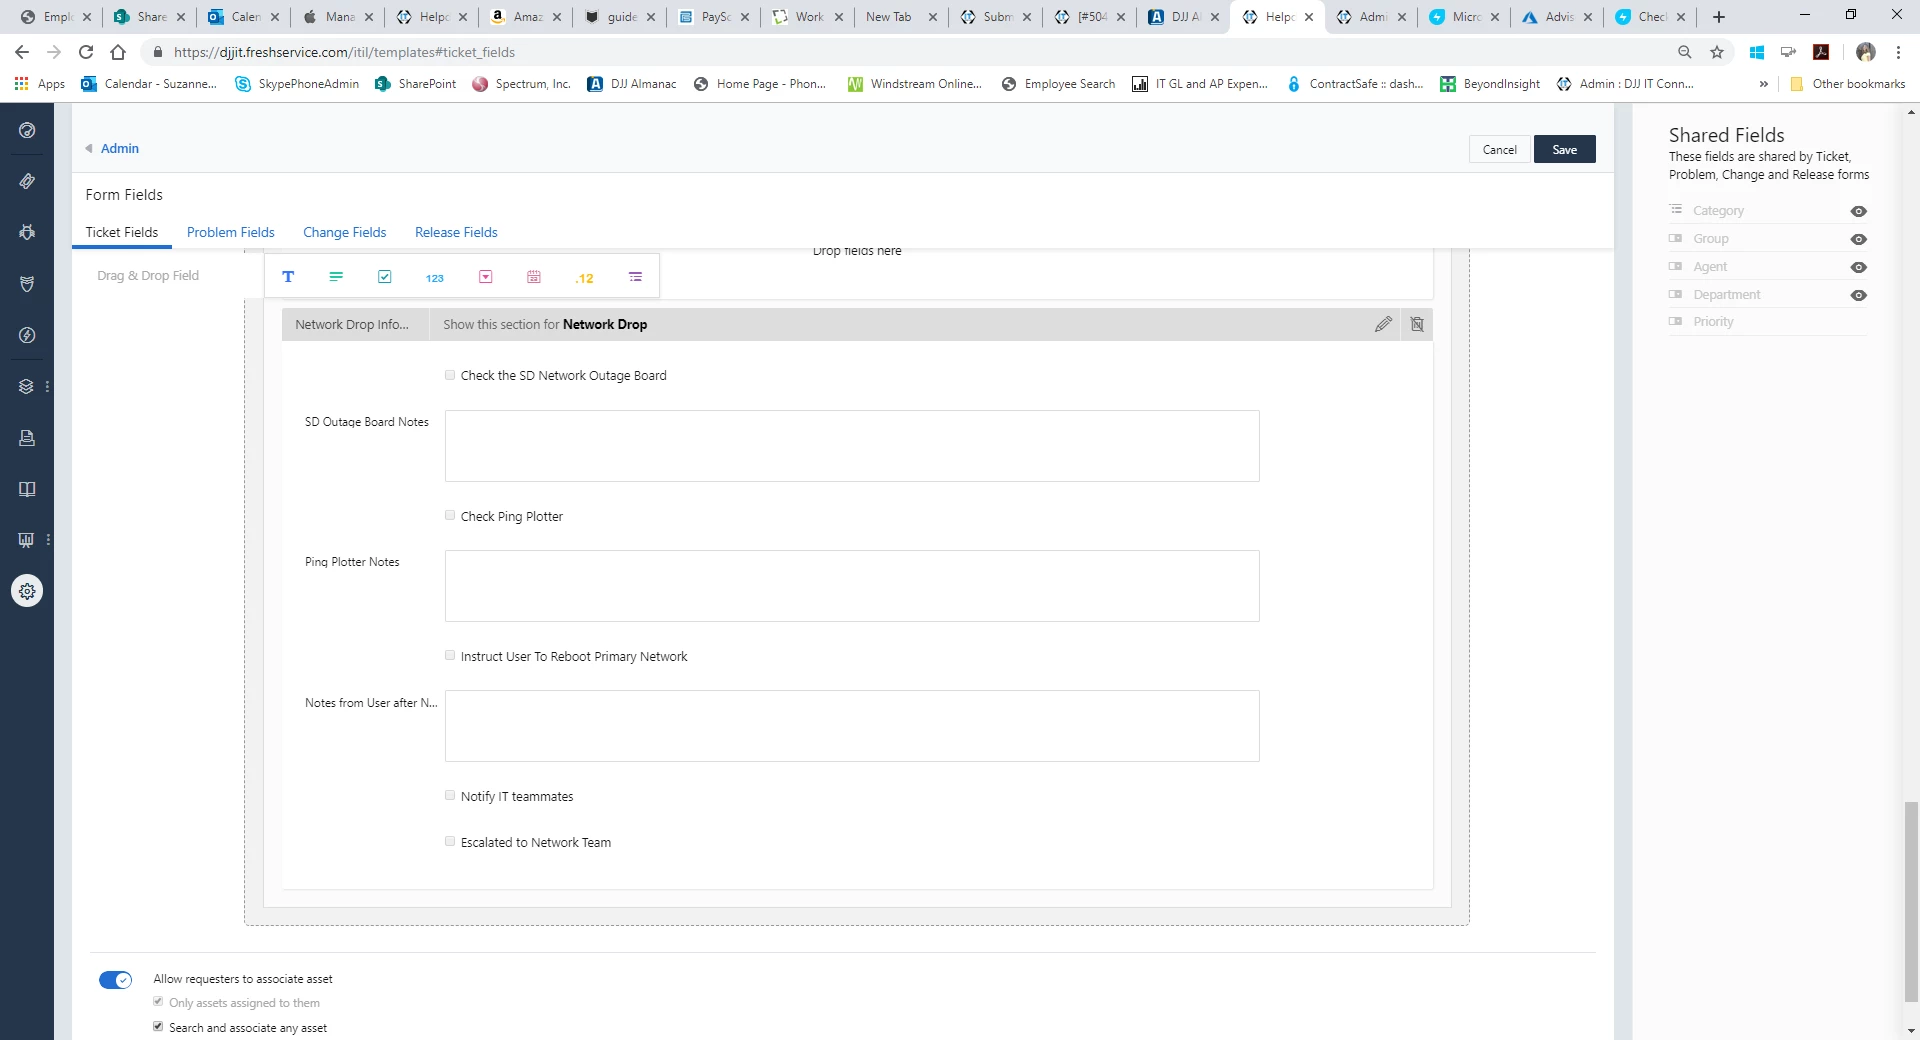Image resolution: width=1920 pixels, height=1040 pixels.
Task: Pick the dependent fields type icon
Action: click(x=635, y=277)
